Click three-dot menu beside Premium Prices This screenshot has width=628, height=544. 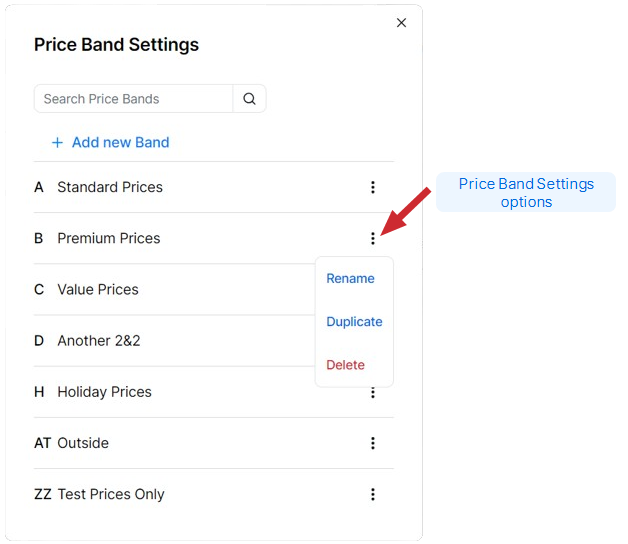(373, 238)
